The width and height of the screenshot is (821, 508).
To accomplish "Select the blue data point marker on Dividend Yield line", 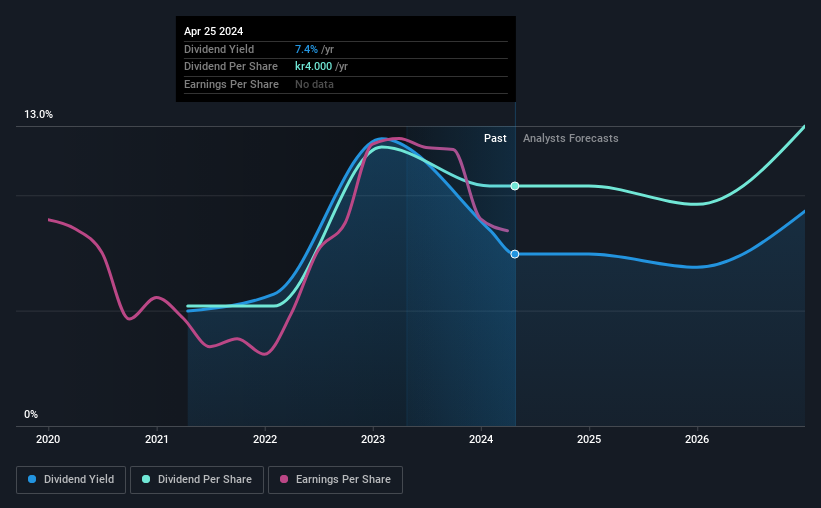I will pyautogui.click(x=515, y=254).
